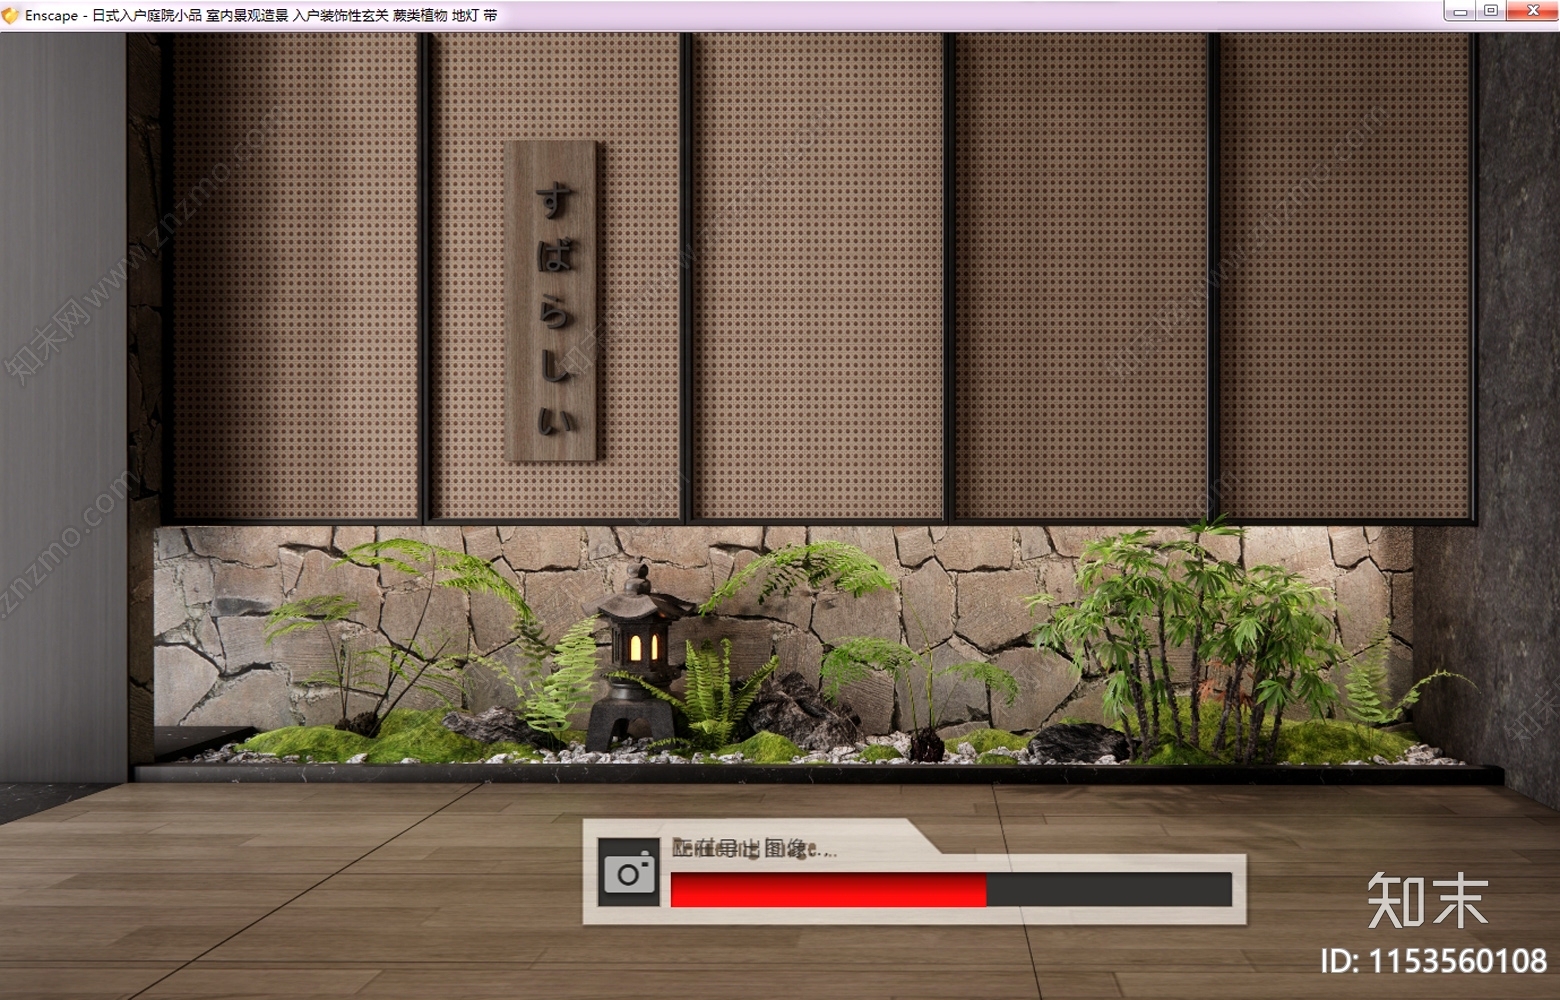Minimize the Enscape window
Screen dimensions: 1560x1000
click(1460, 11)
